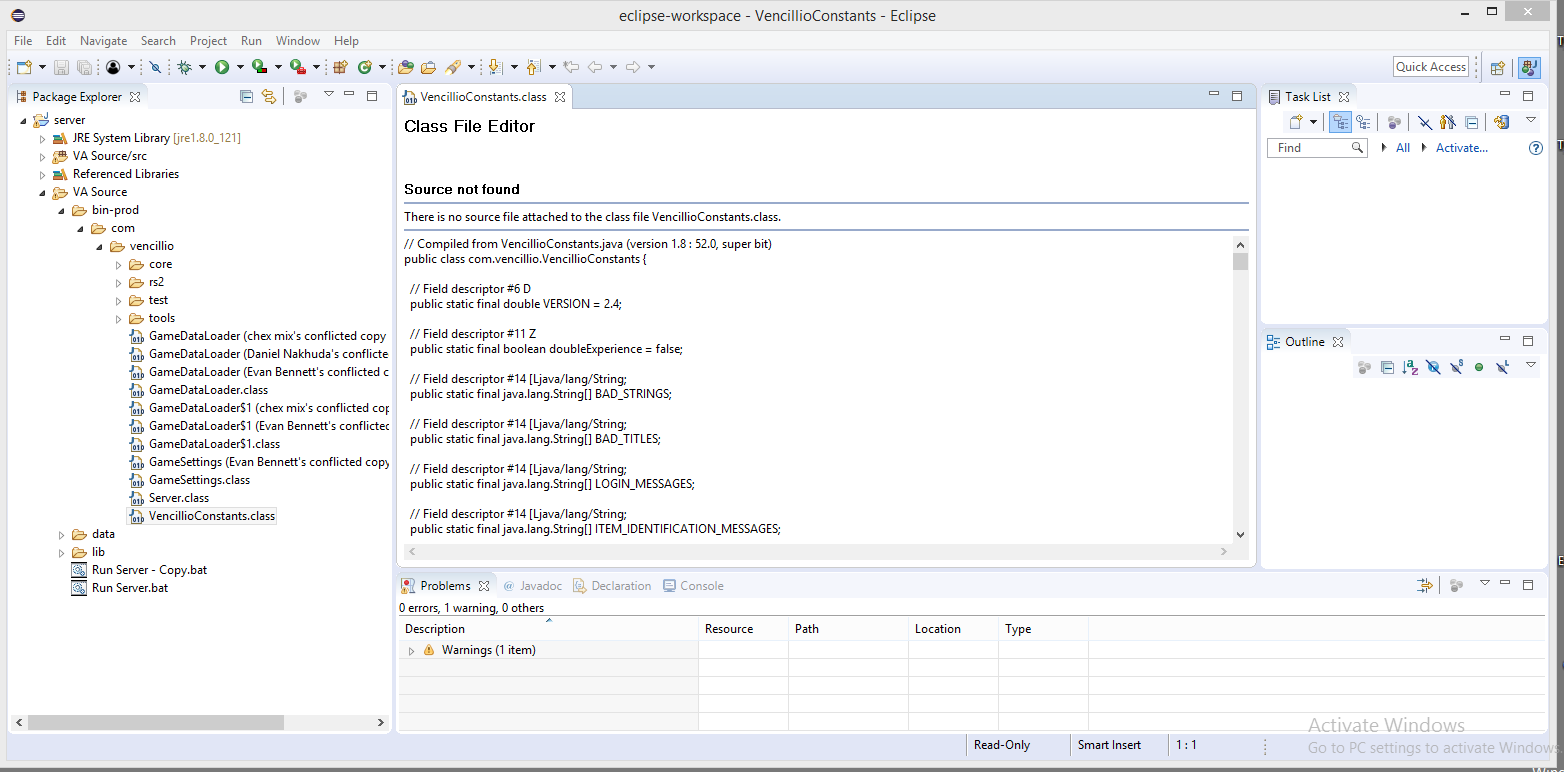Click the Debug bug icon in the toolbar
The width and height of the screenshot is (1564, 772).
point(184,67)
